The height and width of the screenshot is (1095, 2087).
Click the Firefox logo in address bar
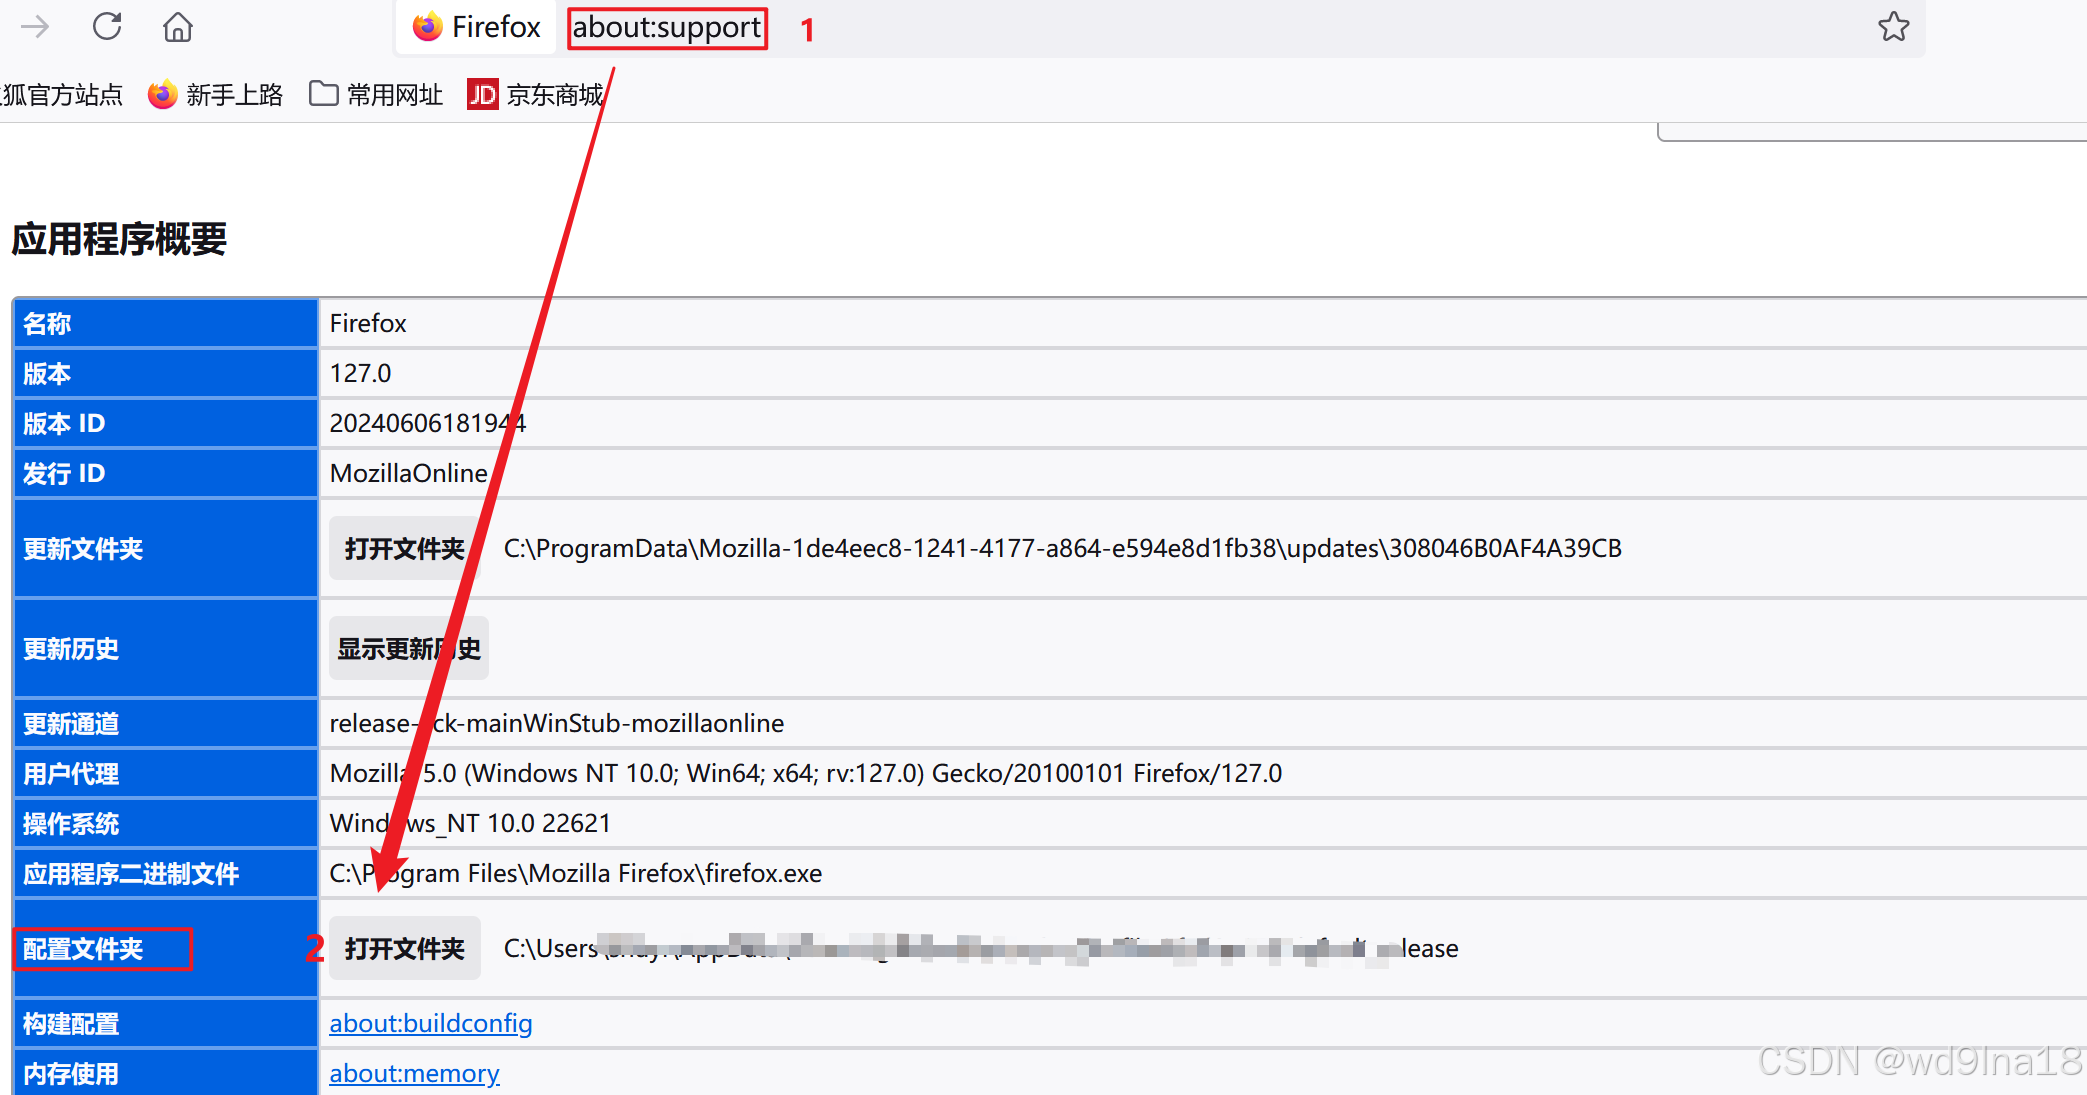click(427, 27)
